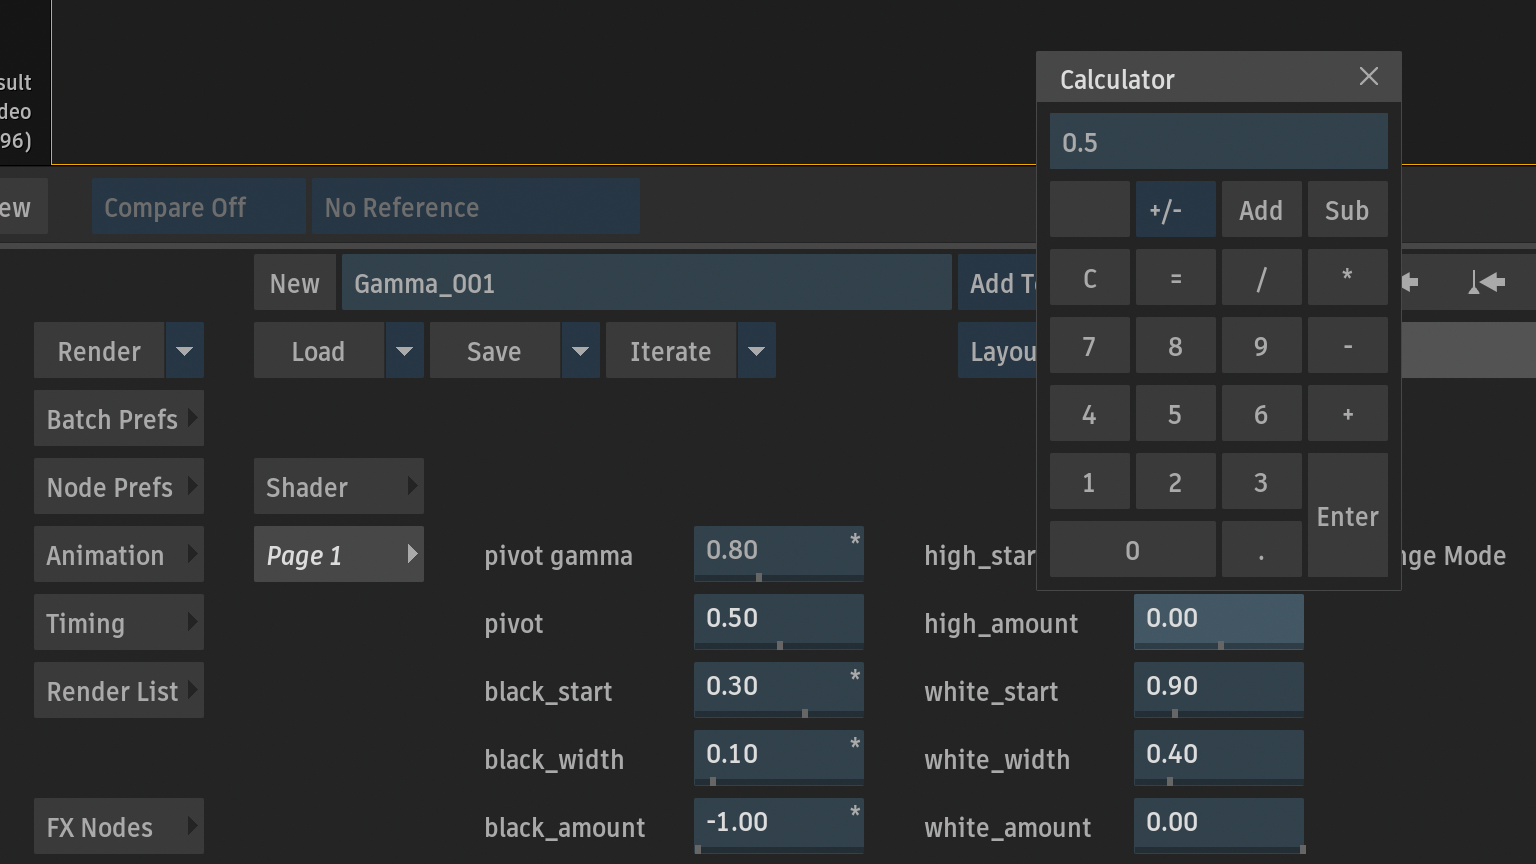This screenshot has height=864, width=1536.
Task: Click the calculator decimal point key
Action: coord(1262,549)
